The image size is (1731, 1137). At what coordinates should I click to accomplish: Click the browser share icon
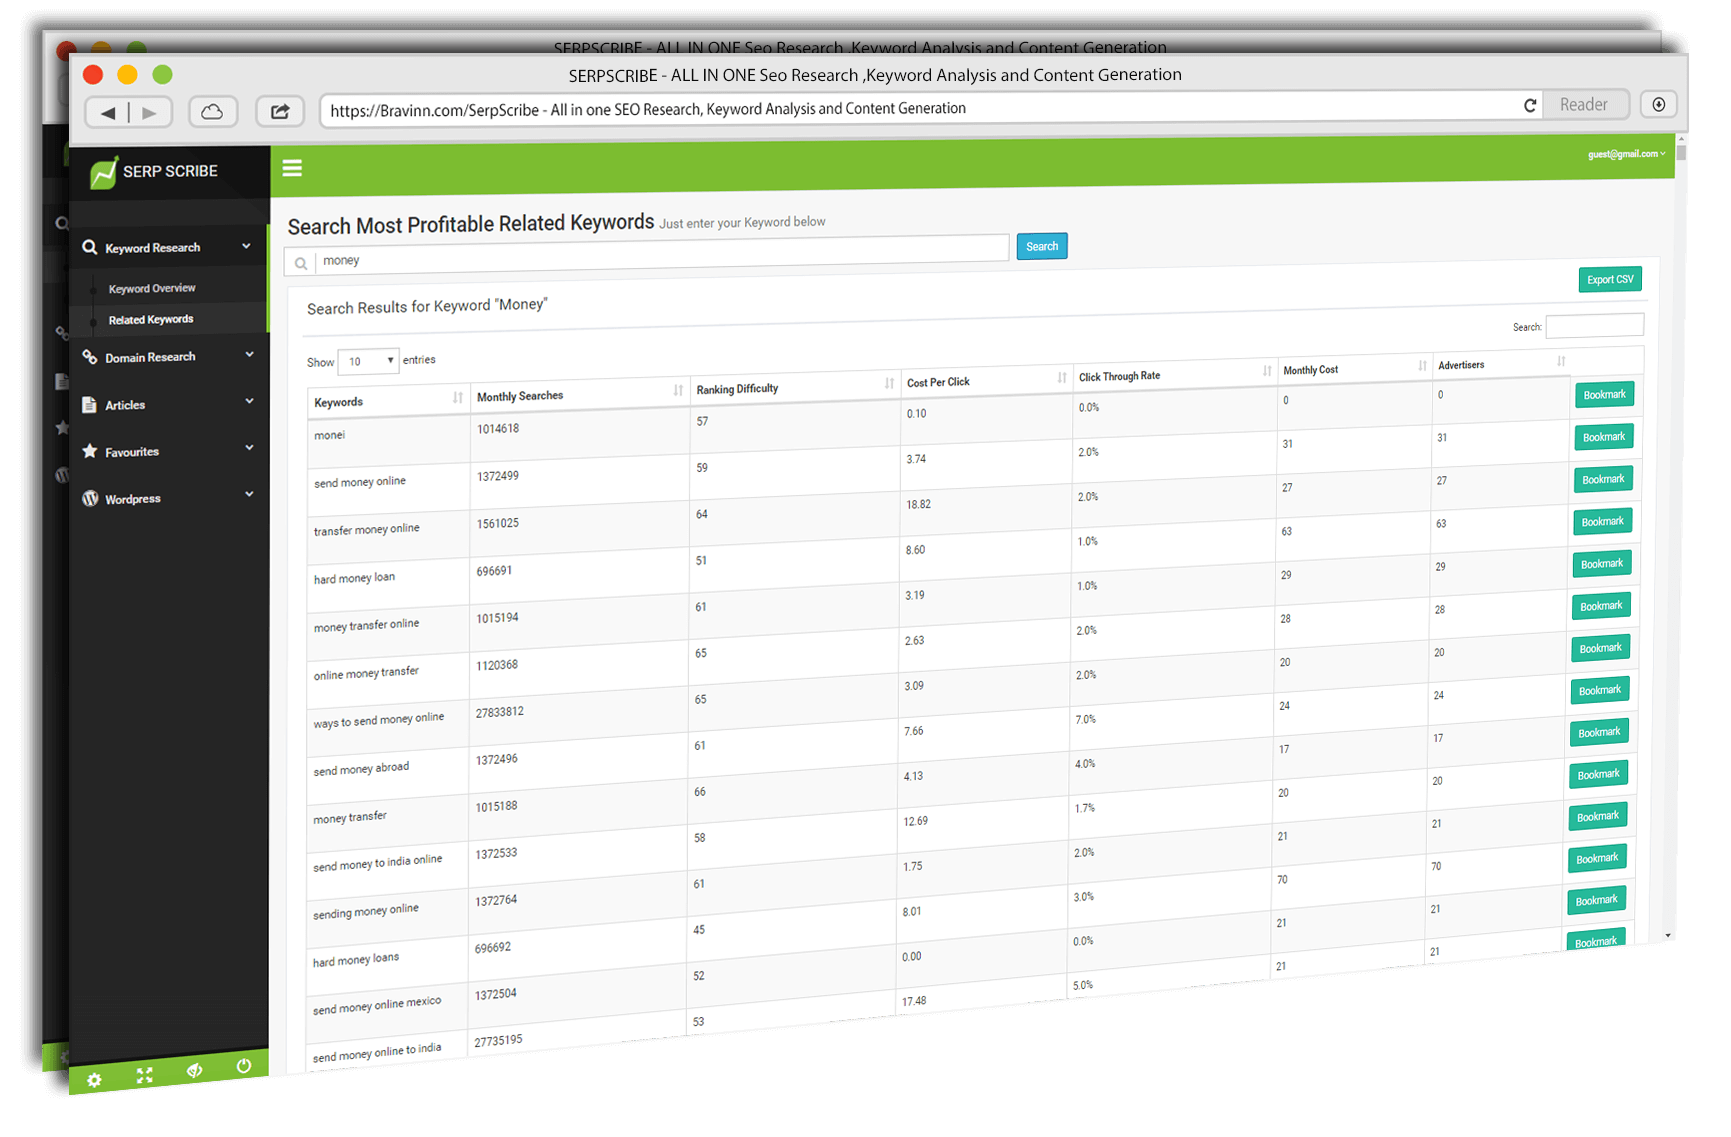click(x=280, y=111)
